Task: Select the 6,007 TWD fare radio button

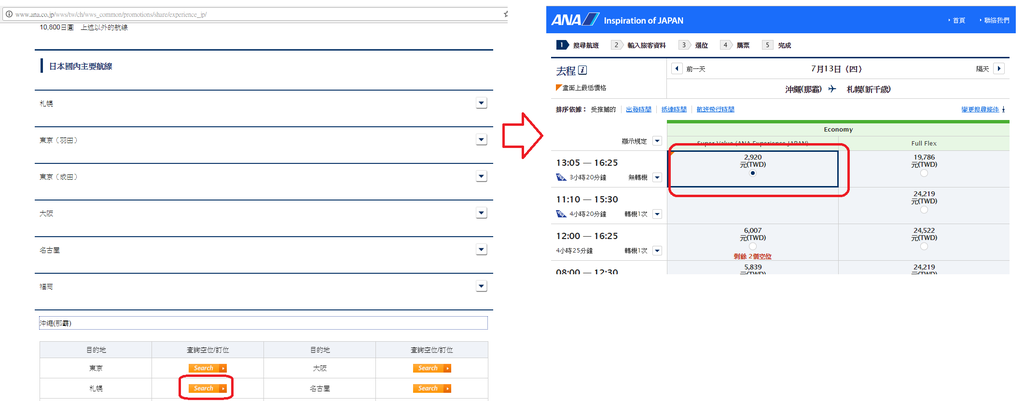Action: [753, 247]
